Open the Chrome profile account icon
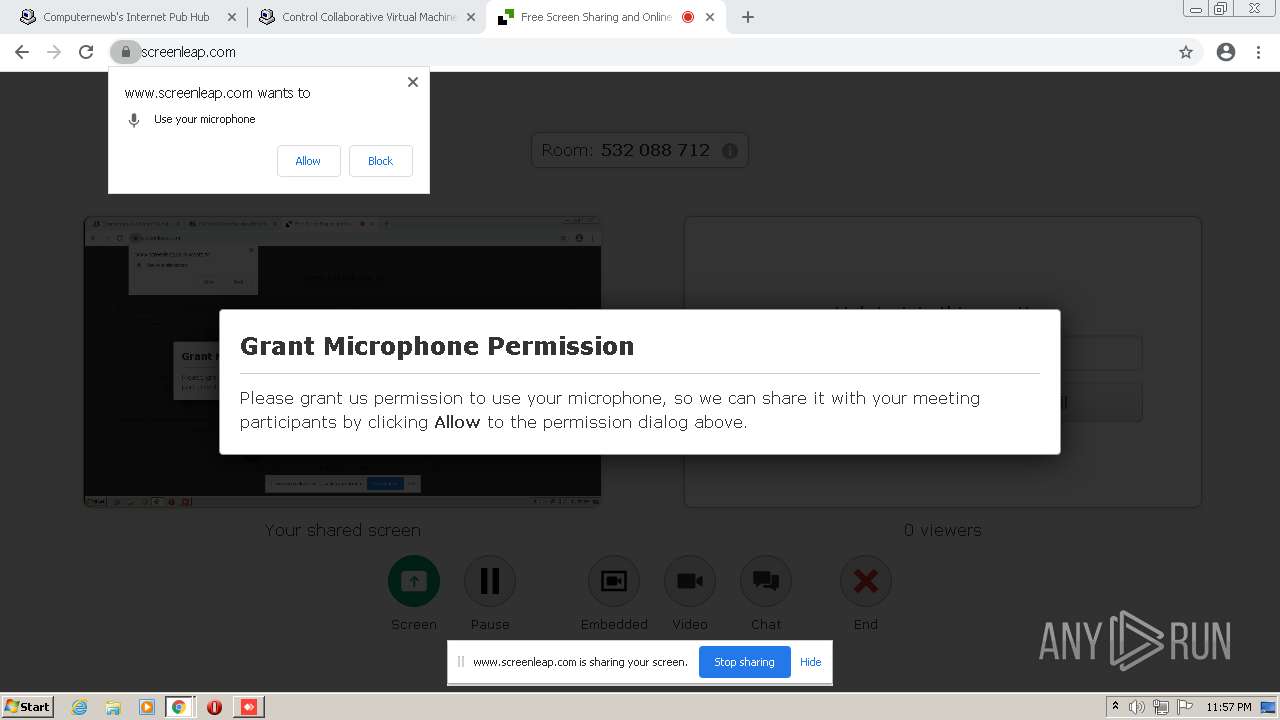The height and width of the screenshot is (720, 1280). pyautogui.click(x=1226, y=52)
